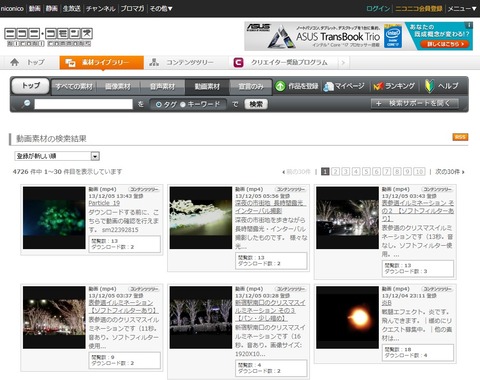The height and width of the screenshot is (380, 480).
Task: Open 動画 in the top navigation
Action: click(34, 8)
